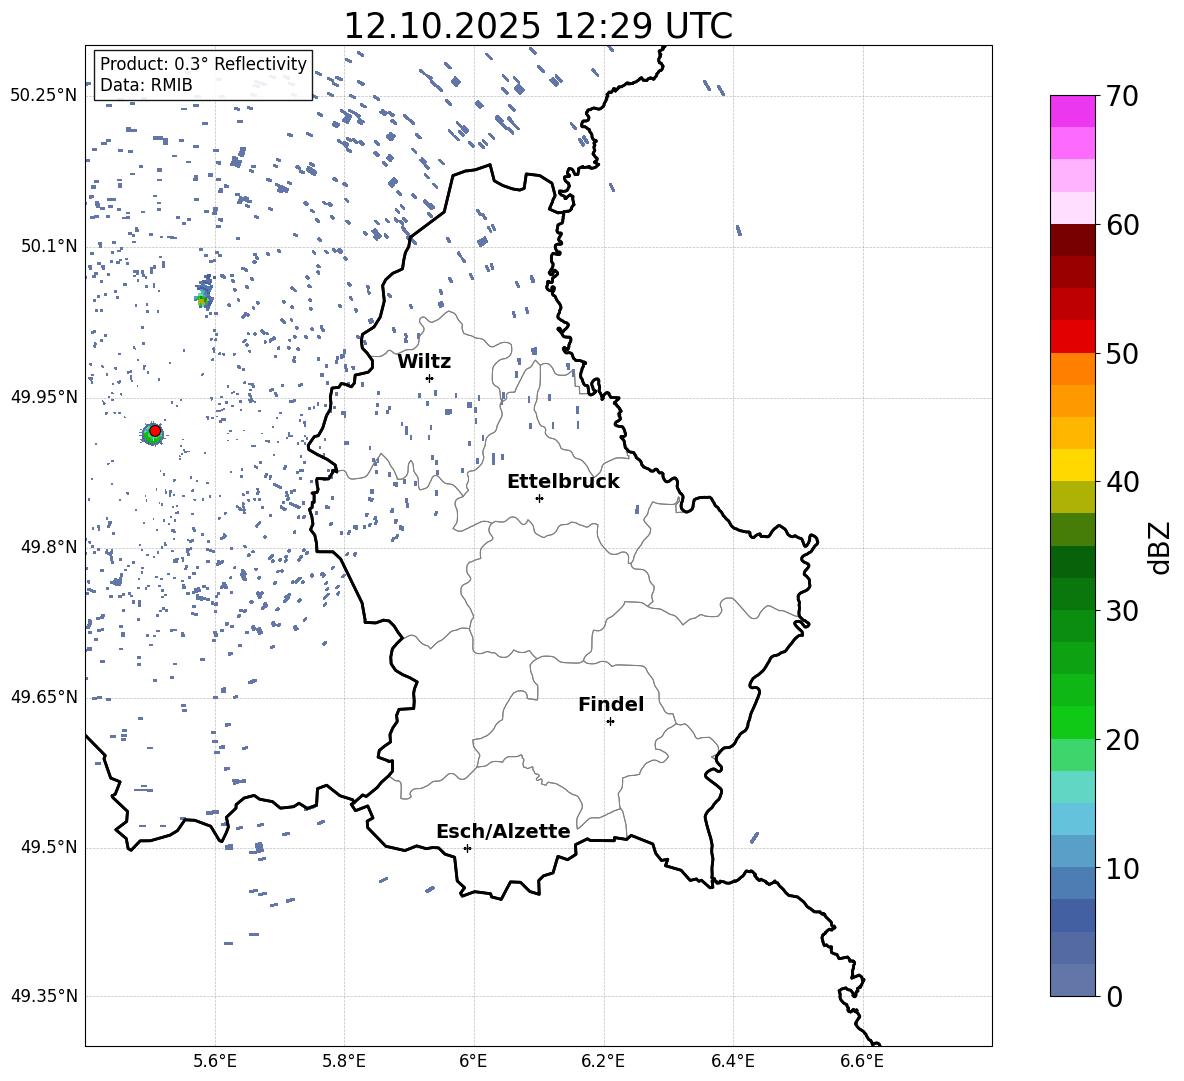
Task: Click the 50.1°N latitude tick label
Action: (50, 246)
